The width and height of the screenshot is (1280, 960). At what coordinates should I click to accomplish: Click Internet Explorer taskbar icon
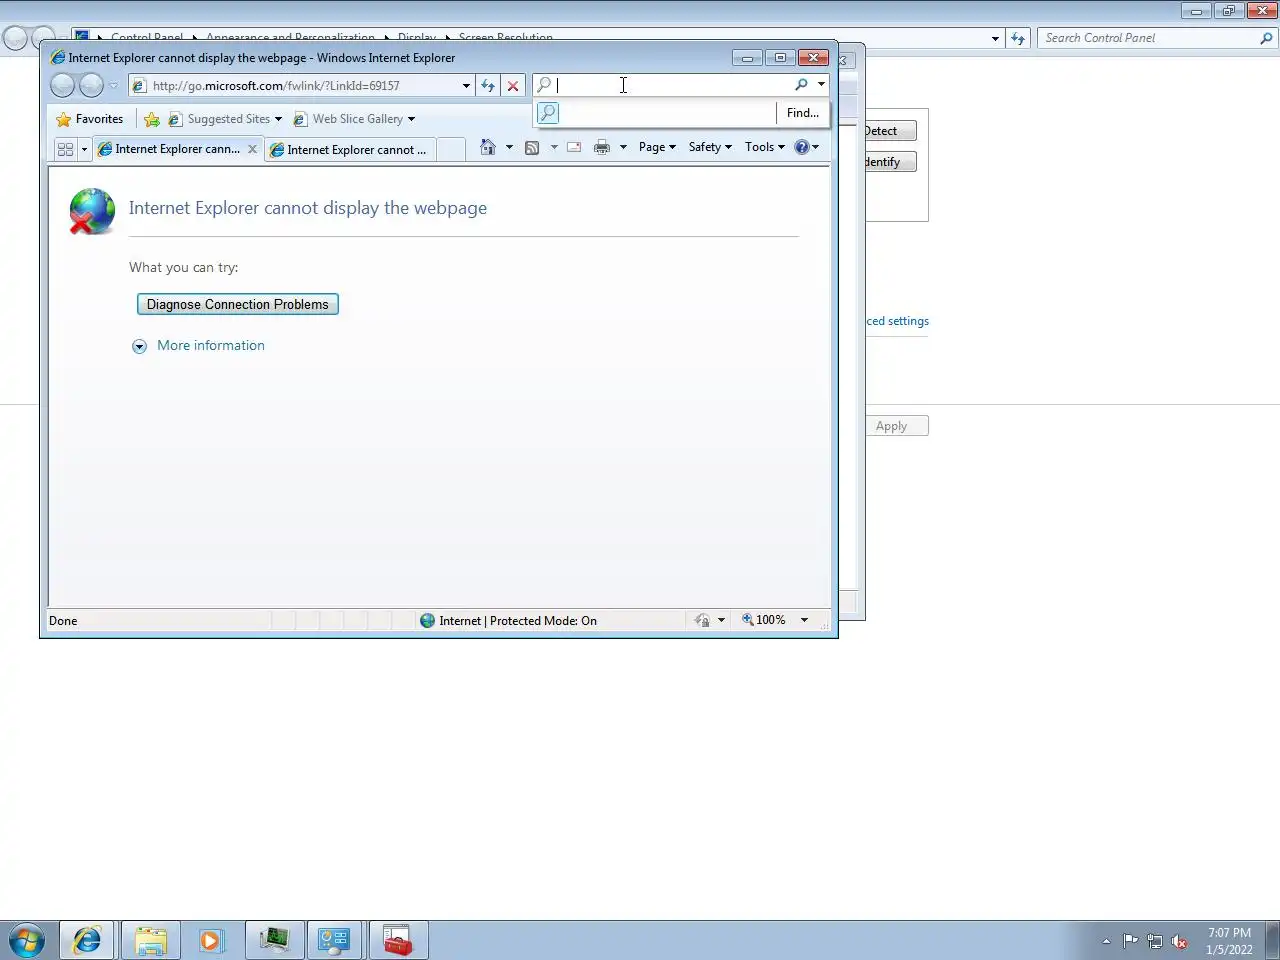pos(87,940)
